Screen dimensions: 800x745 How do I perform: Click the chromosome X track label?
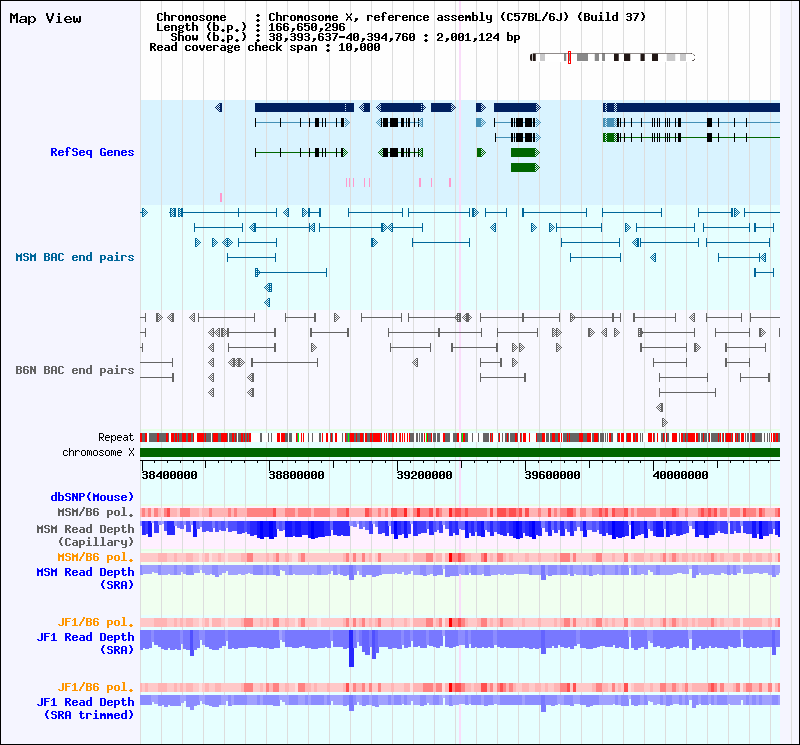(x=98, y=453)
